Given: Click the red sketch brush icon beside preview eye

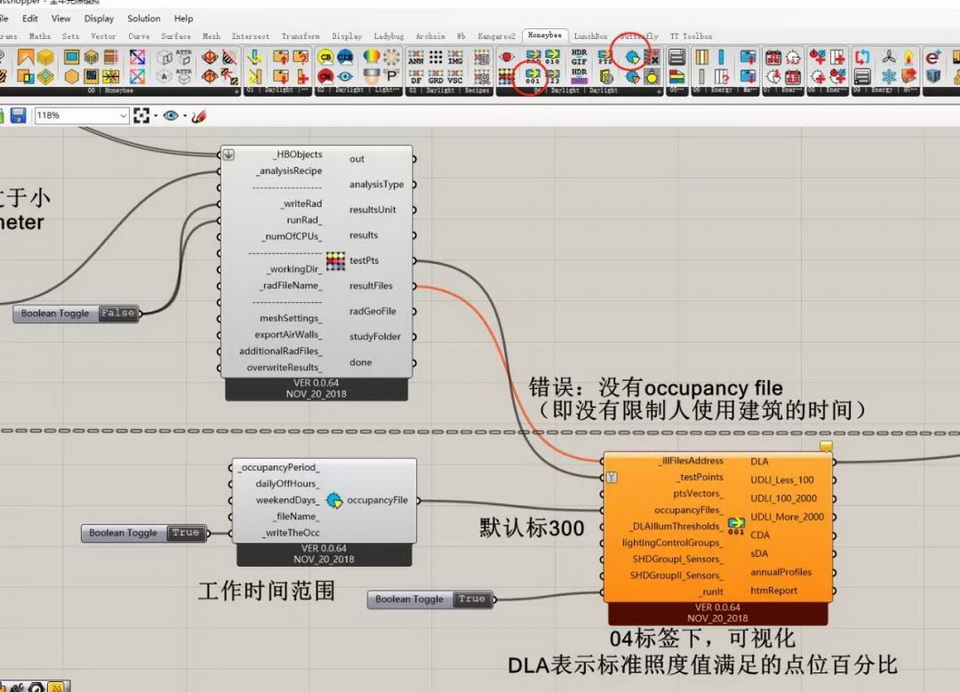Looking at the screenshot, I should [198, 116].
